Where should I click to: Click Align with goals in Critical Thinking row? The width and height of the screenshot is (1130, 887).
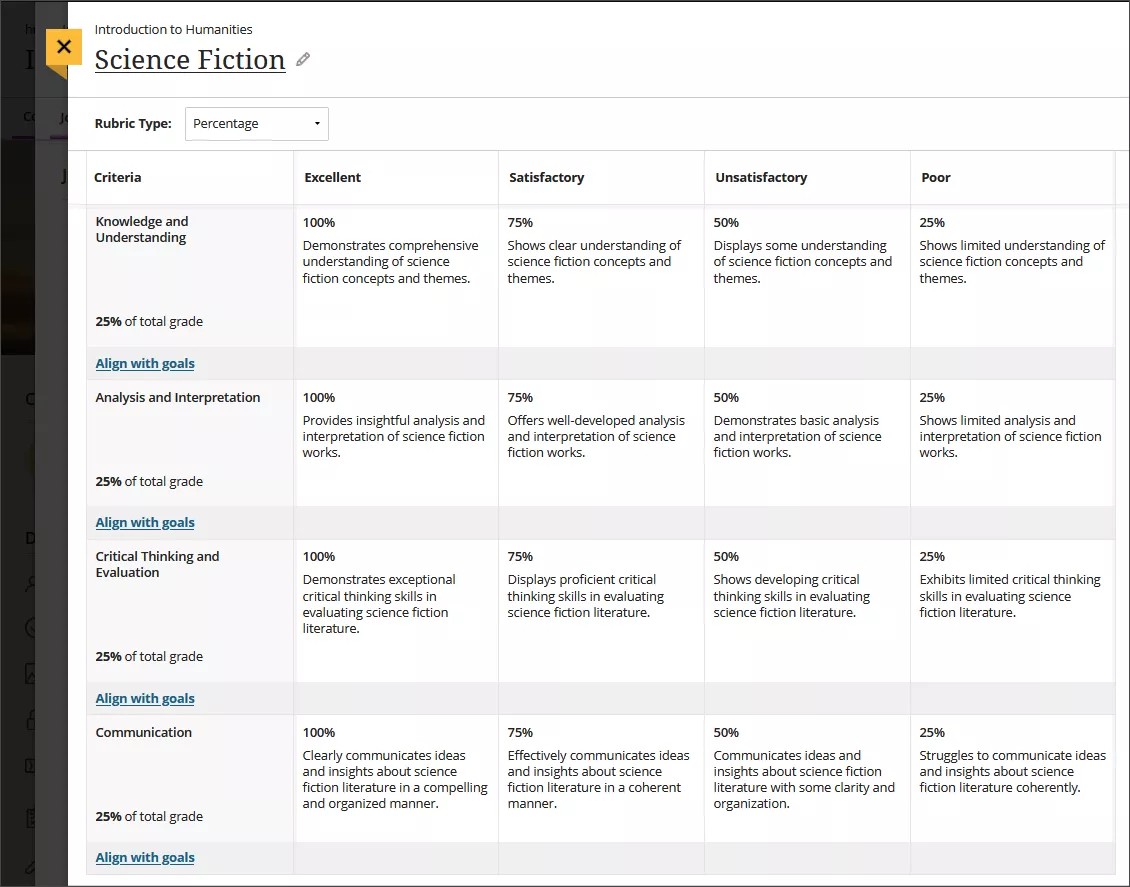144,698
